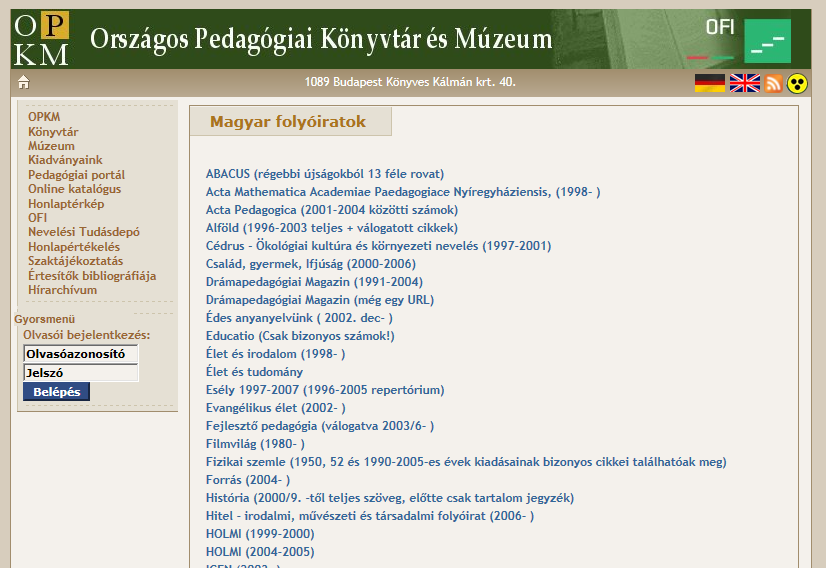Open Értesítők bibliográfiája menu item

click(x=92, y=276)
